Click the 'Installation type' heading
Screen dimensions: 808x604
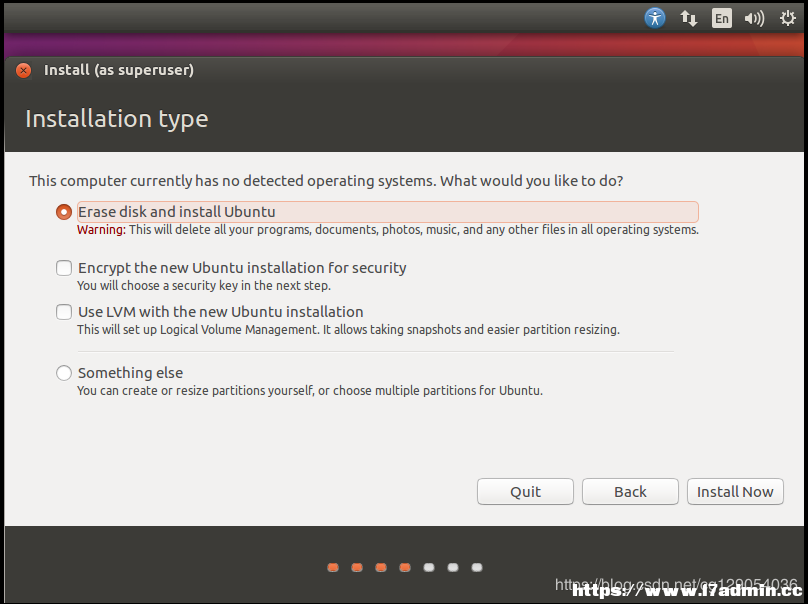click(x=117, y=119)
